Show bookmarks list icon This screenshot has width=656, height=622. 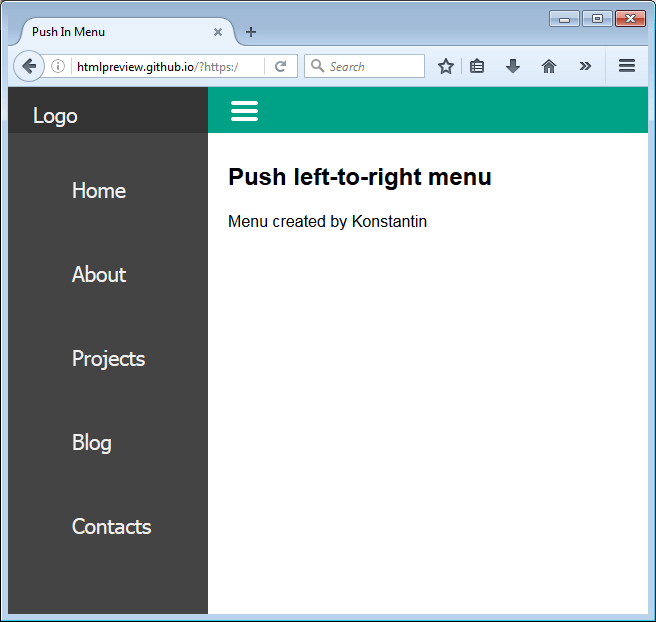coord(477,66)
